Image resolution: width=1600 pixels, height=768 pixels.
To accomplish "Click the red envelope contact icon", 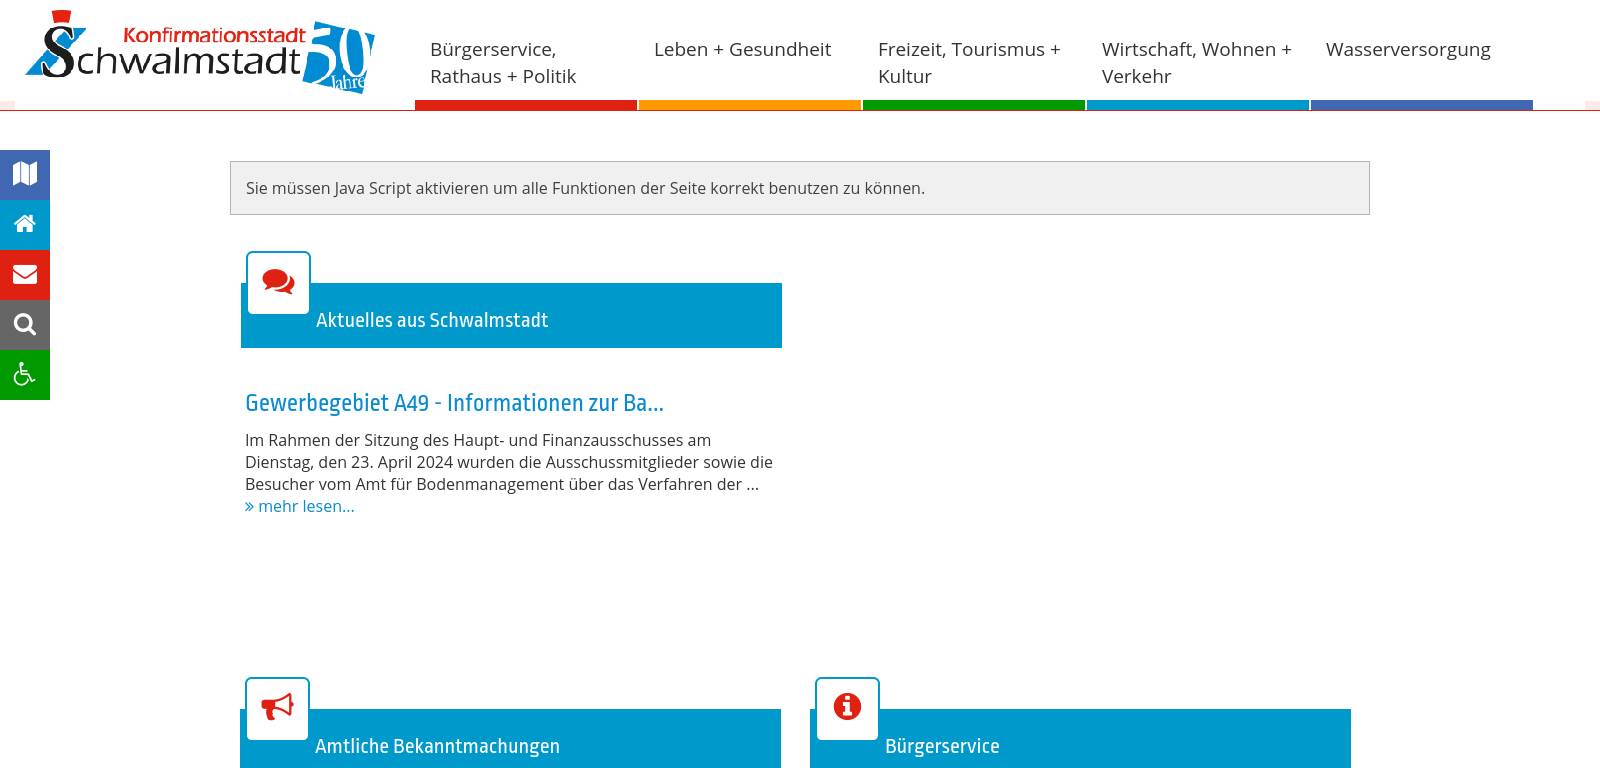I will [x=25, y=274].
